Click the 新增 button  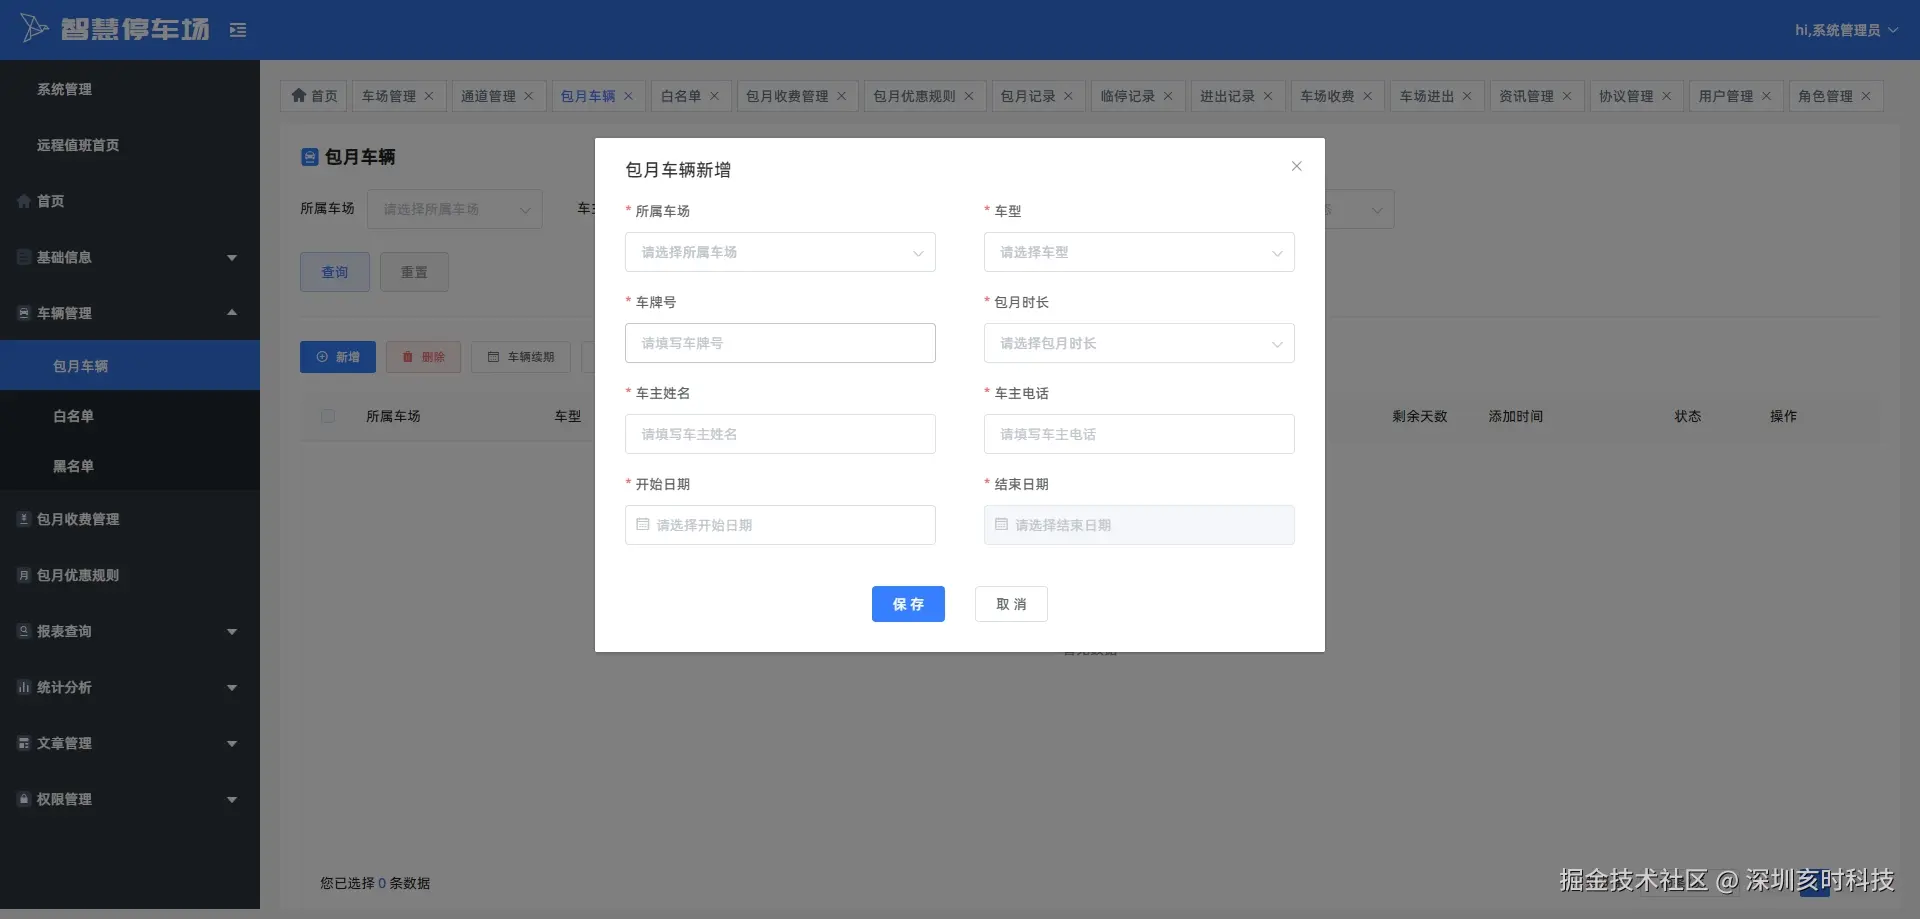pos(338,357)
